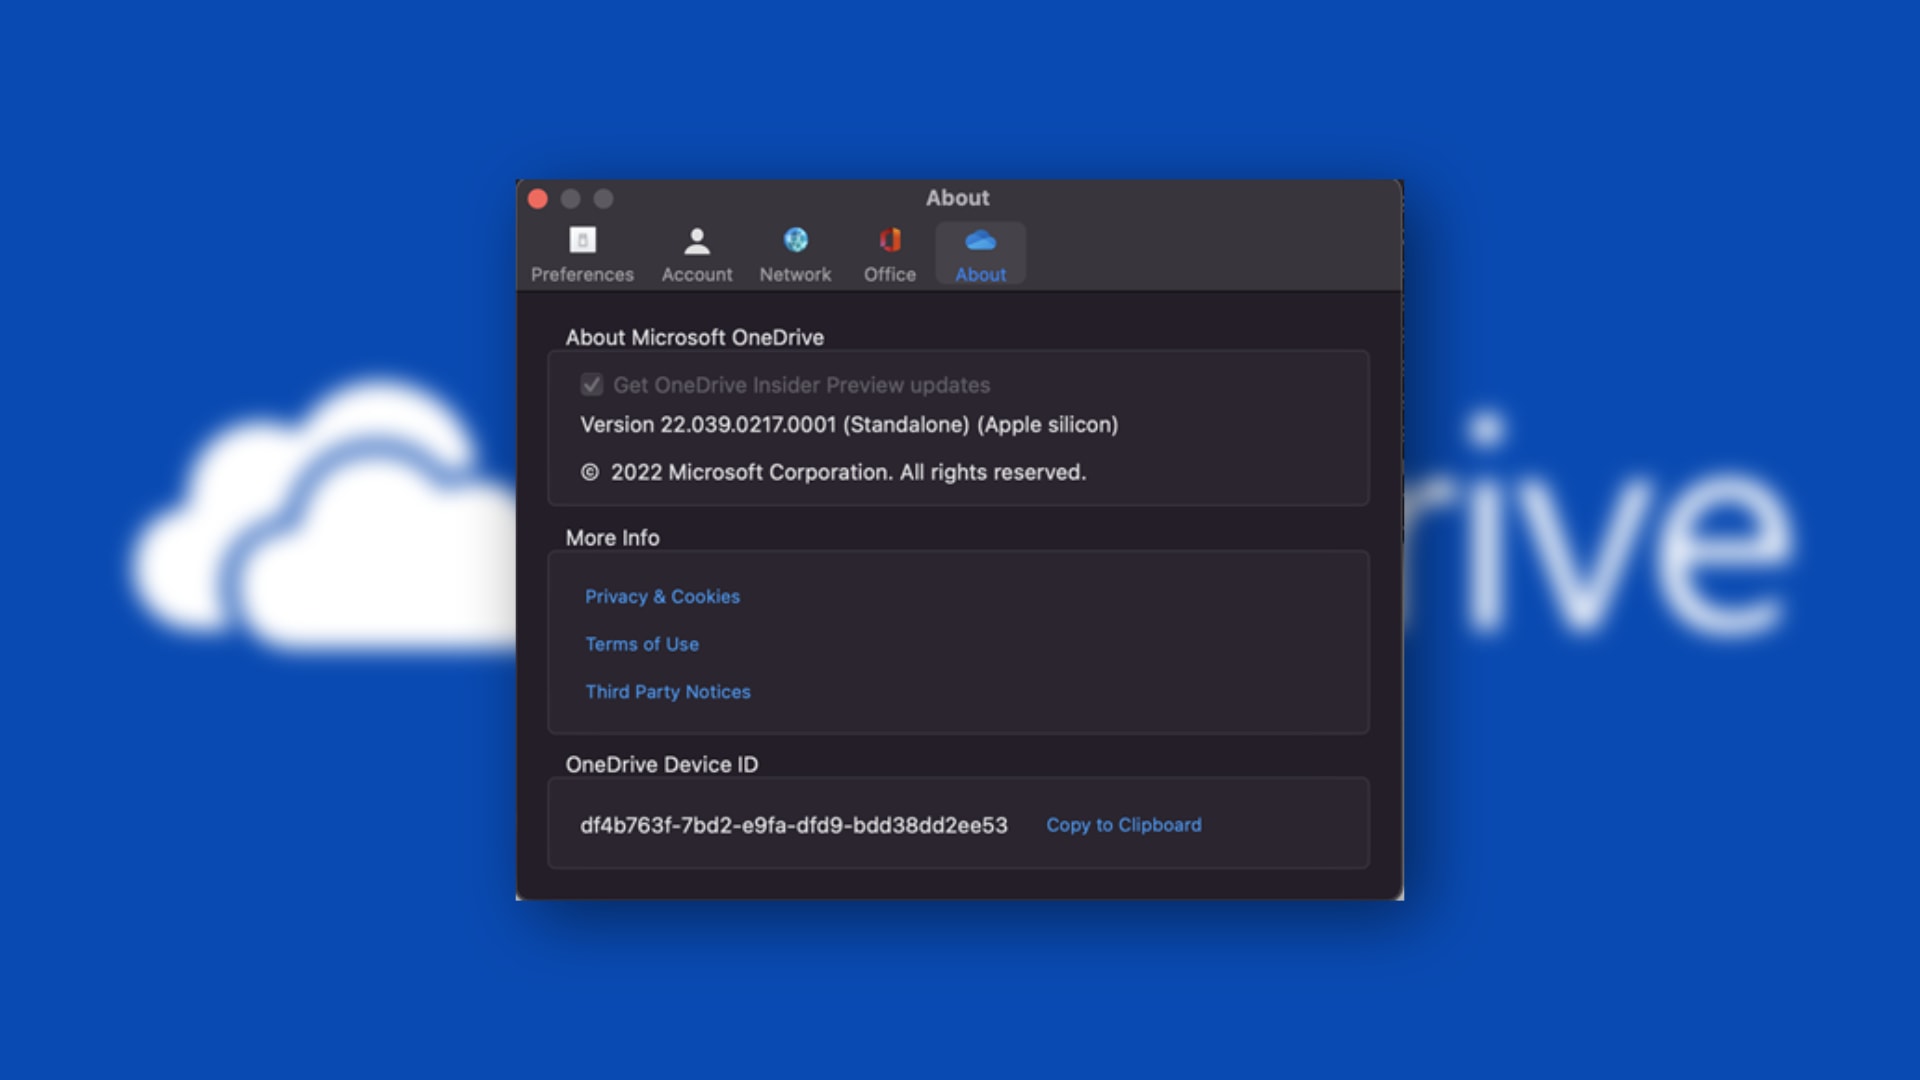Screen dimensions: 1920x1080
Task: Toggle Get OneDrive Insider Preview updates
Action: pos(591,385)
